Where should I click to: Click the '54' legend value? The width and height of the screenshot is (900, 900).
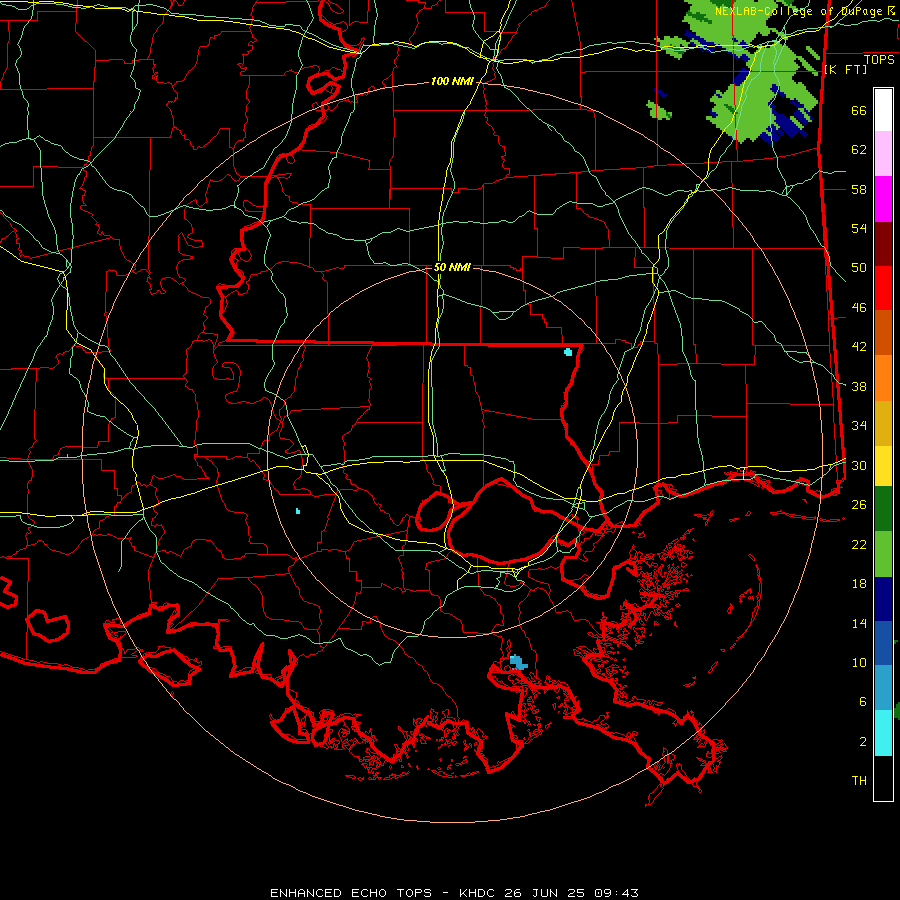point(859,228)
